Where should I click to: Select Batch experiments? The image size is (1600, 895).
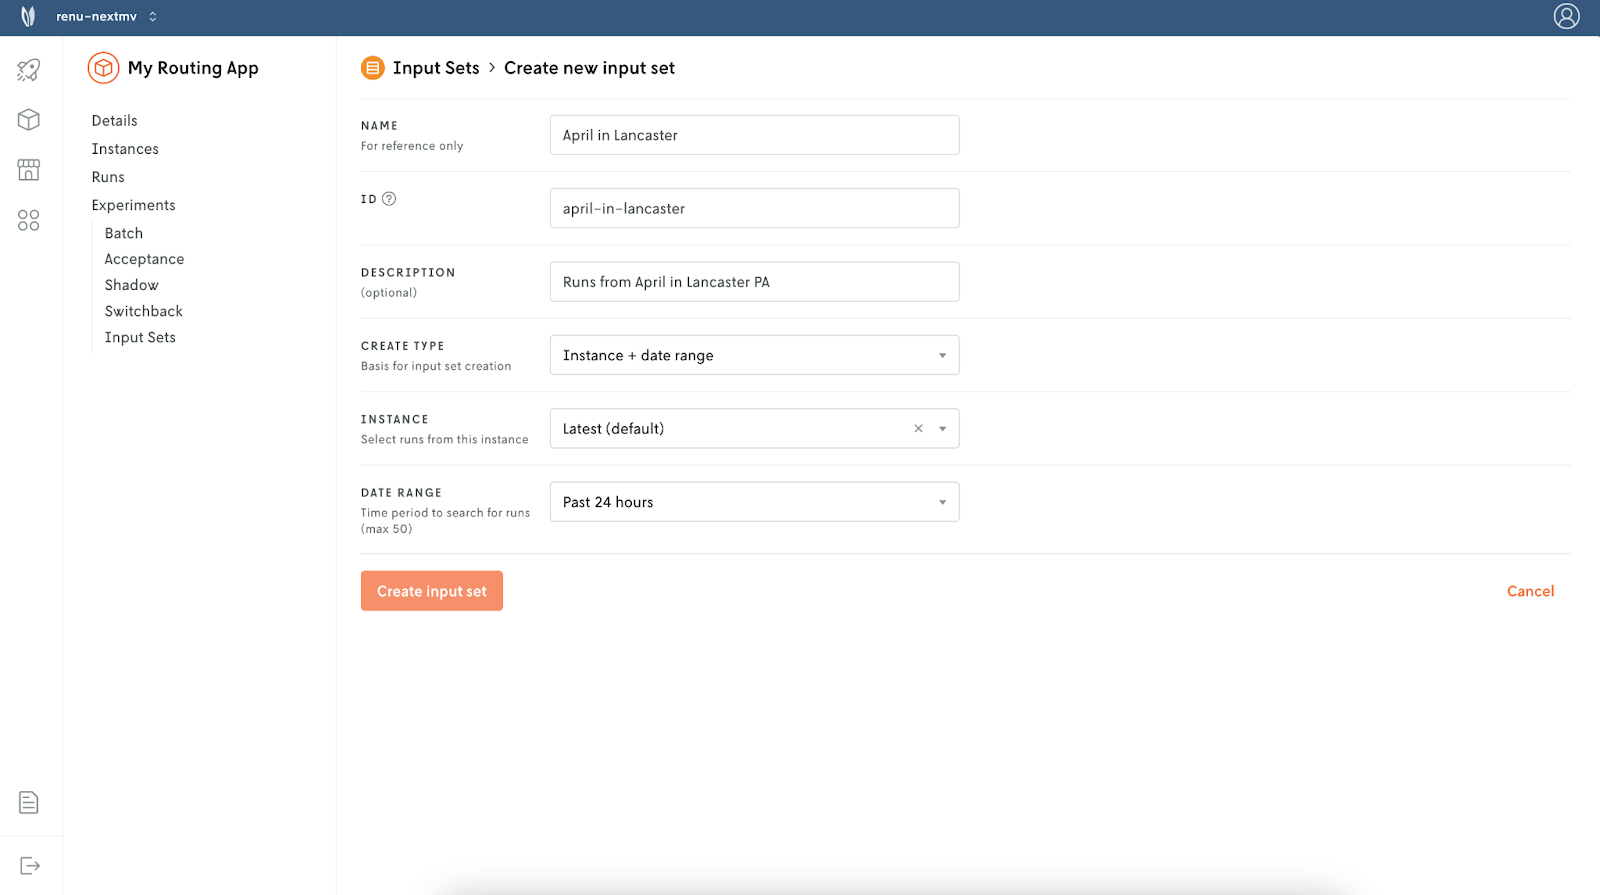[x=124, y=233]
